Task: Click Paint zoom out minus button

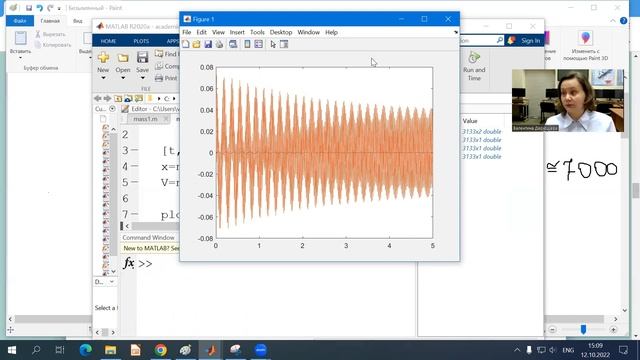Action: tap(552, 329)
